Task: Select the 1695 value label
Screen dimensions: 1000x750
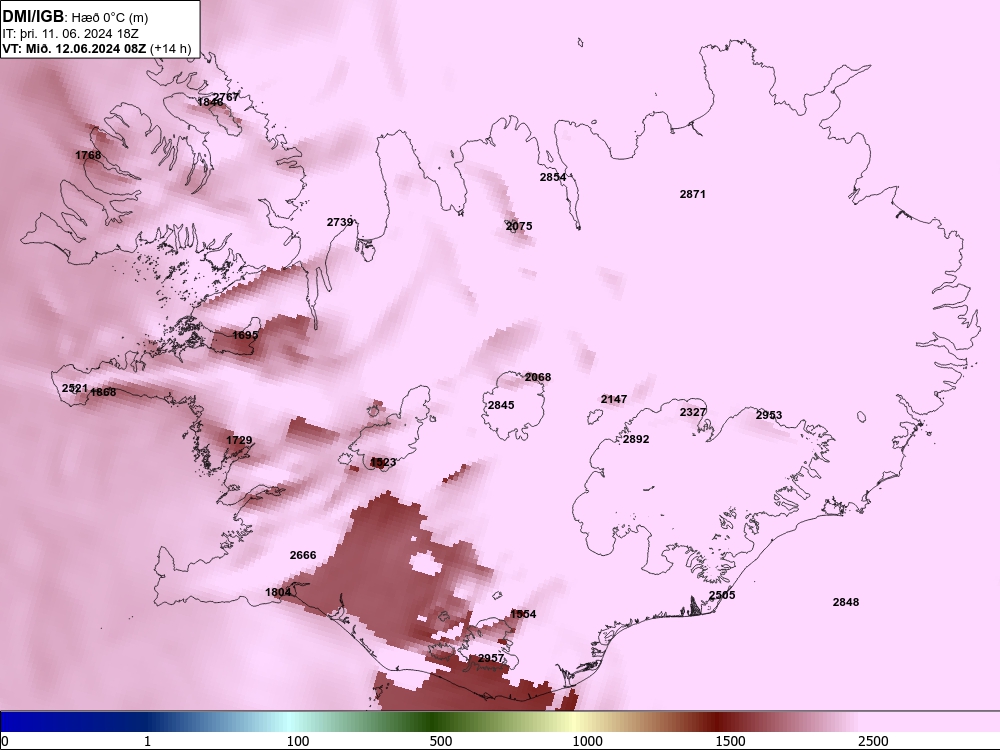Action: click(x=246, y=335)
